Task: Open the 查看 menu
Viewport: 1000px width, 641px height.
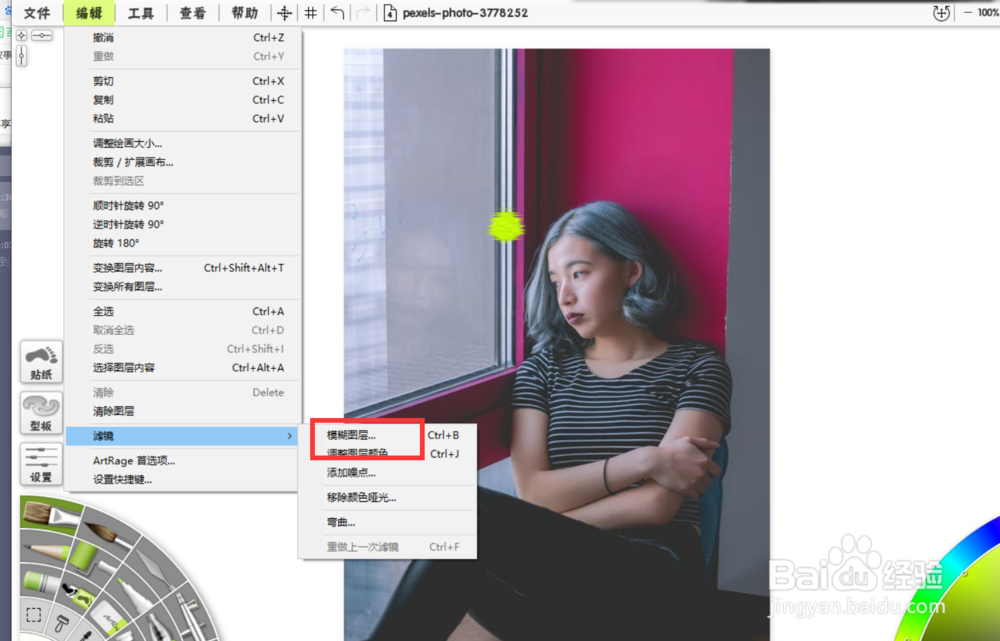Action: 193,13
